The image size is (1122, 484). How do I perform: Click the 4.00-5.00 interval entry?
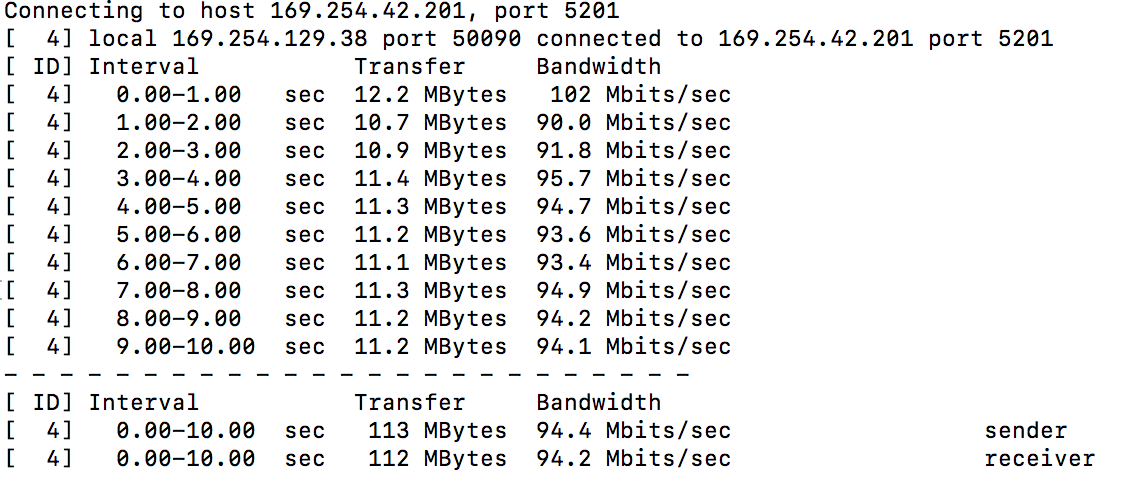tap(178, 207)
